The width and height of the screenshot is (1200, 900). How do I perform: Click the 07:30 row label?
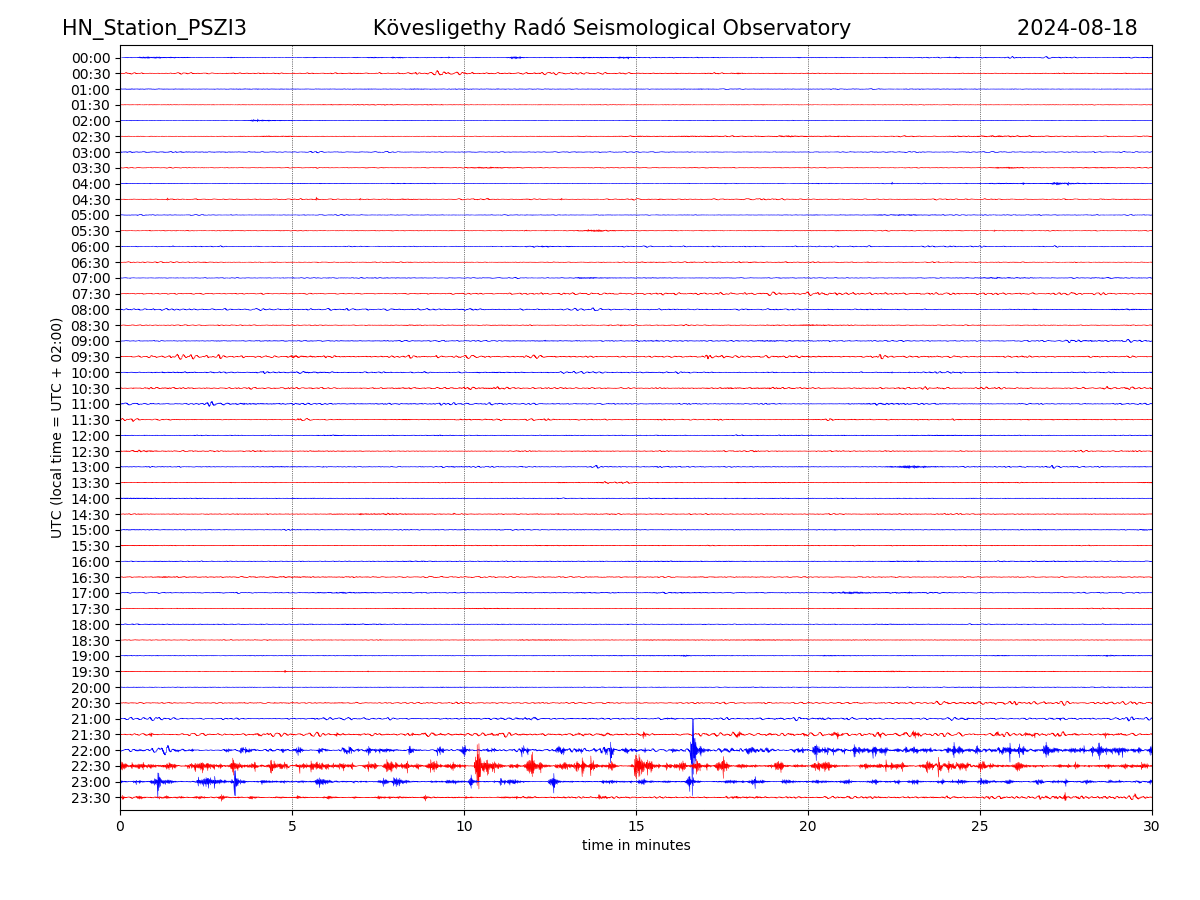(x=91, y=294)
